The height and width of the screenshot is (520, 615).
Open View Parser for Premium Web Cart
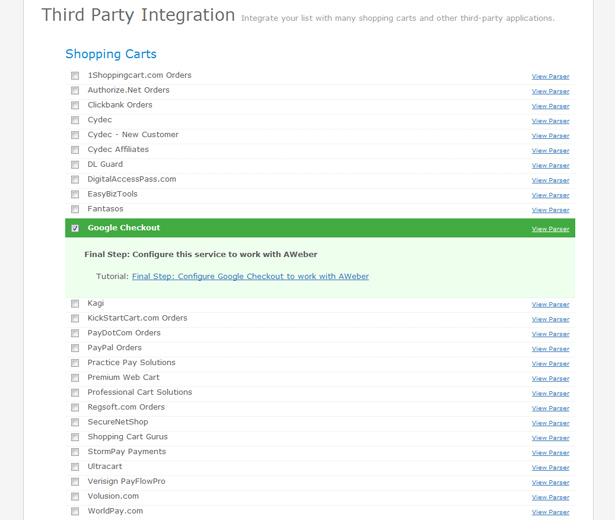point(550,379)
